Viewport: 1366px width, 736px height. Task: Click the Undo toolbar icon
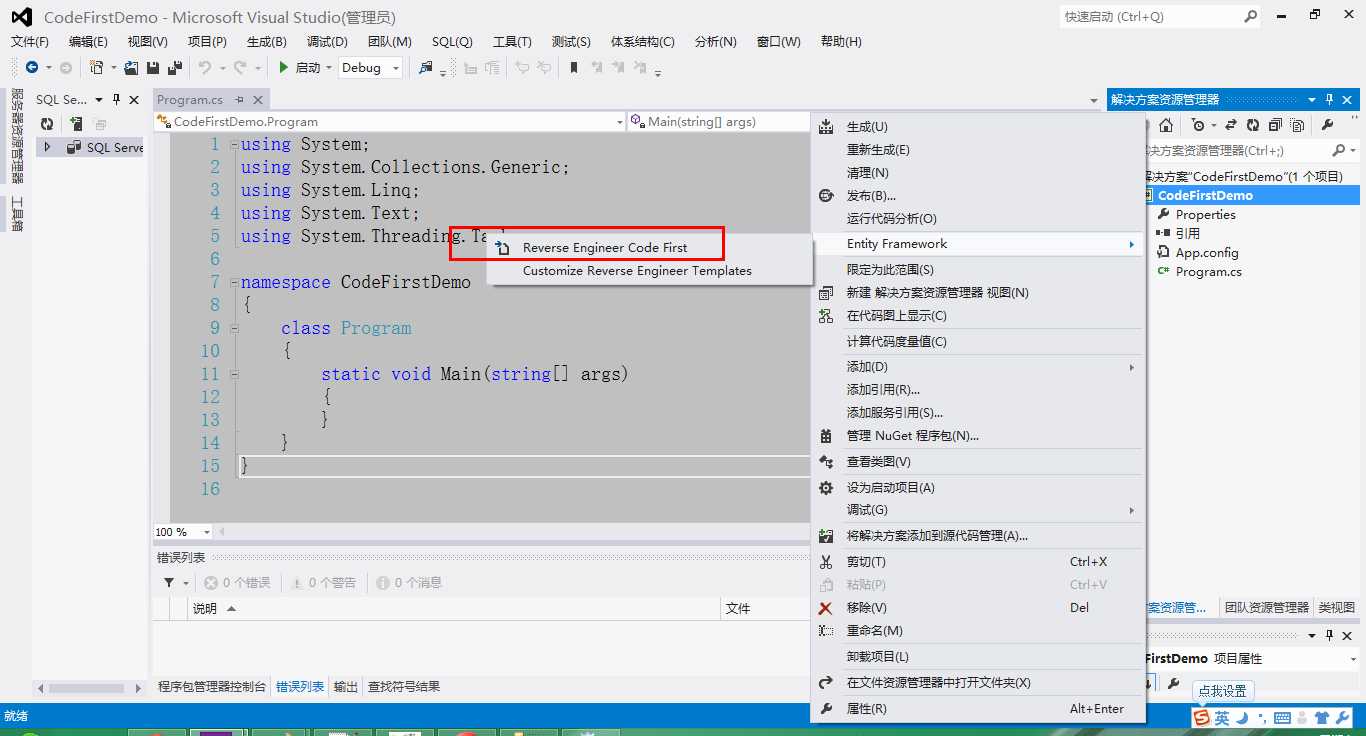(204, 68)
